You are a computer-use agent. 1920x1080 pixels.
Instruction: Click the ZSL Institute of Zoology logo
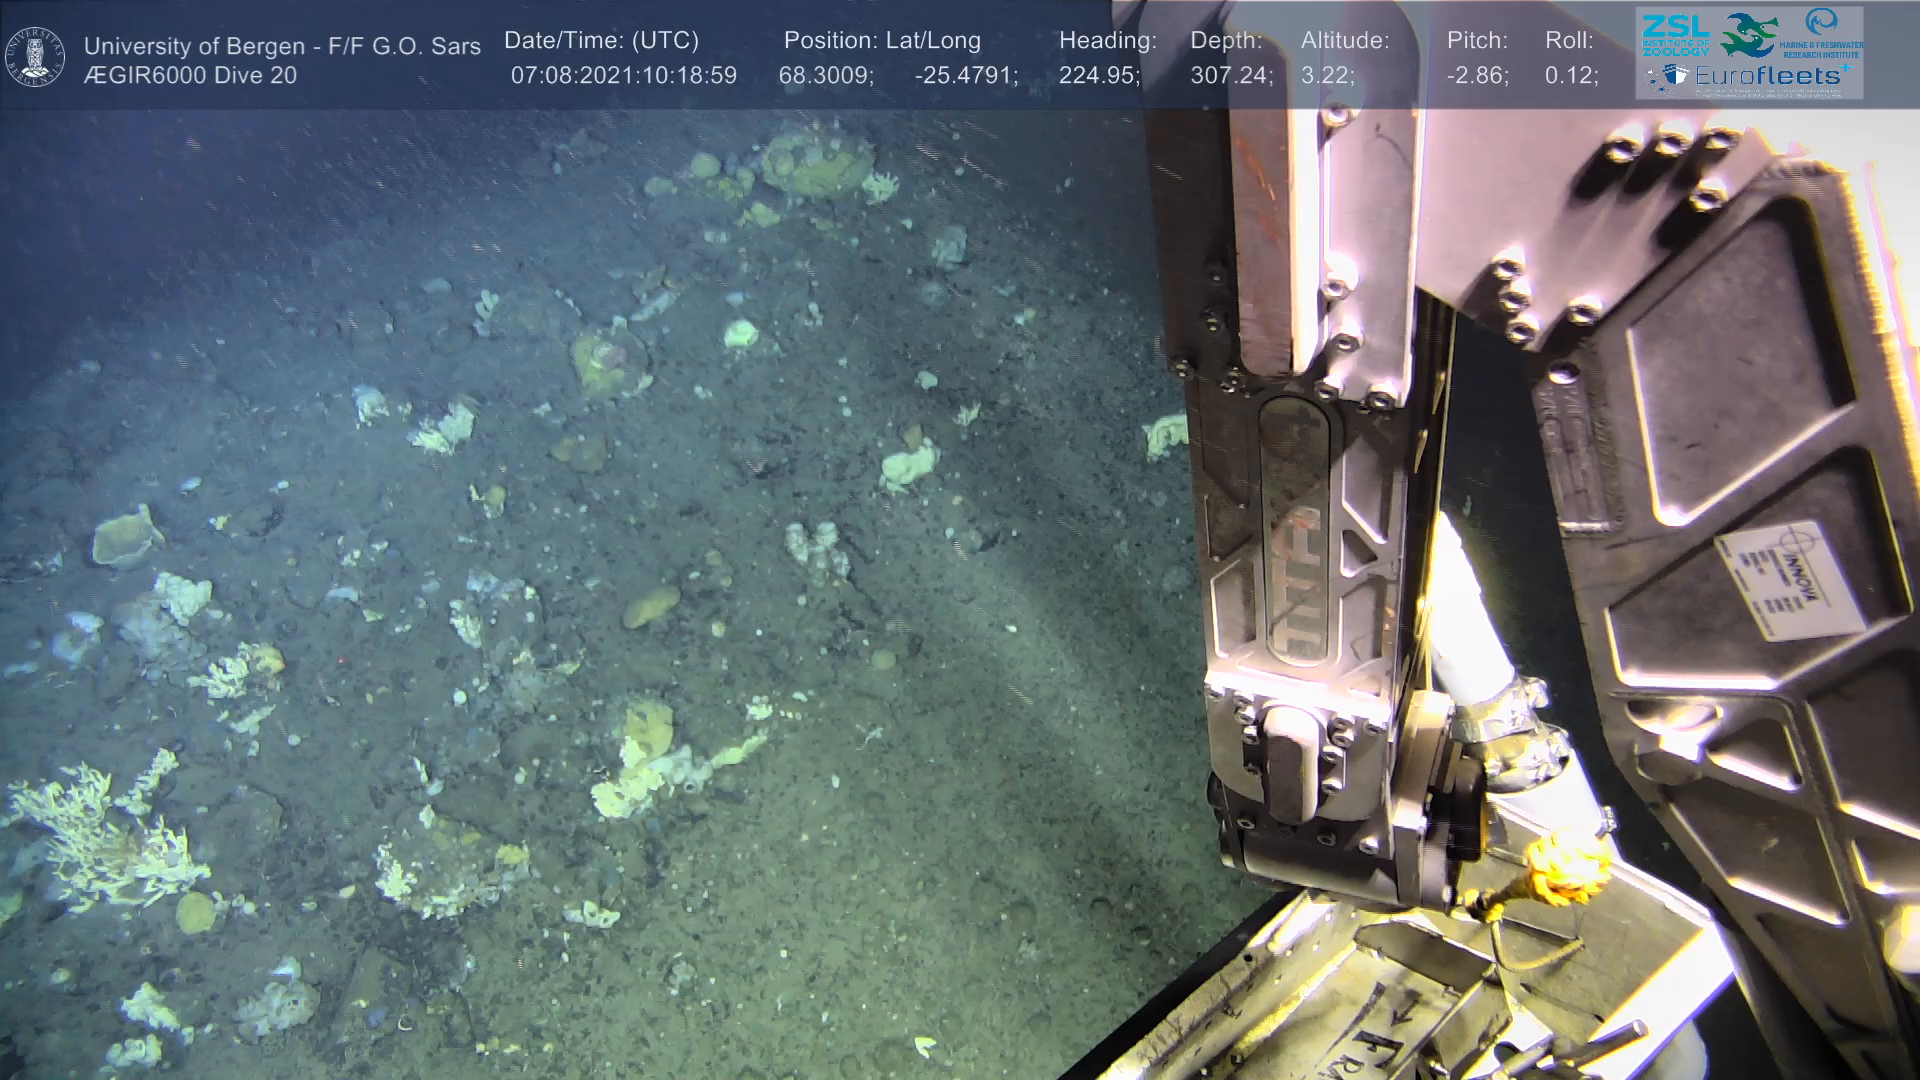1675,35
